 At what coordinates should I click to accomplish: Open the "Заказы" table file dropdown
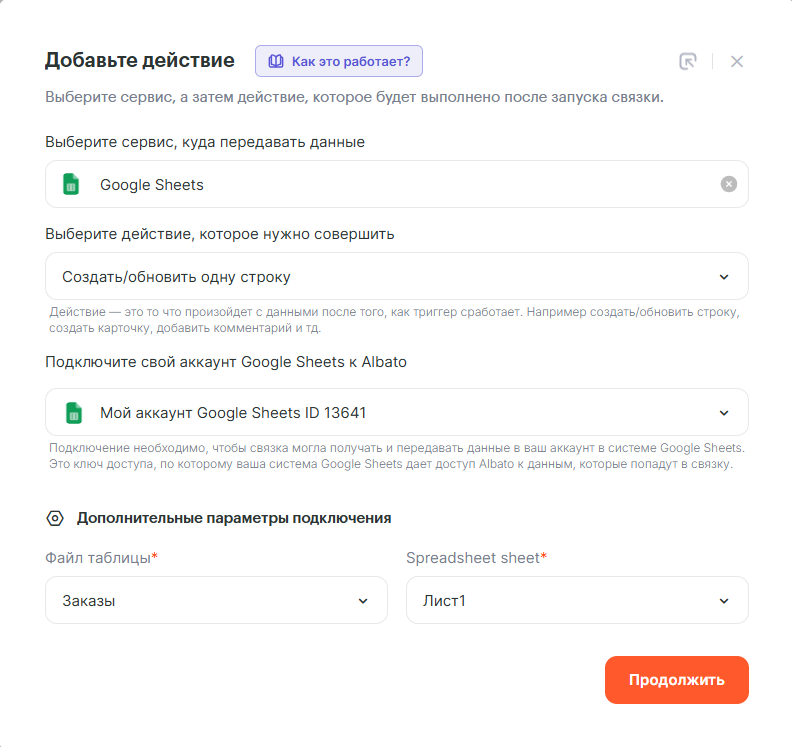(200, 600)
